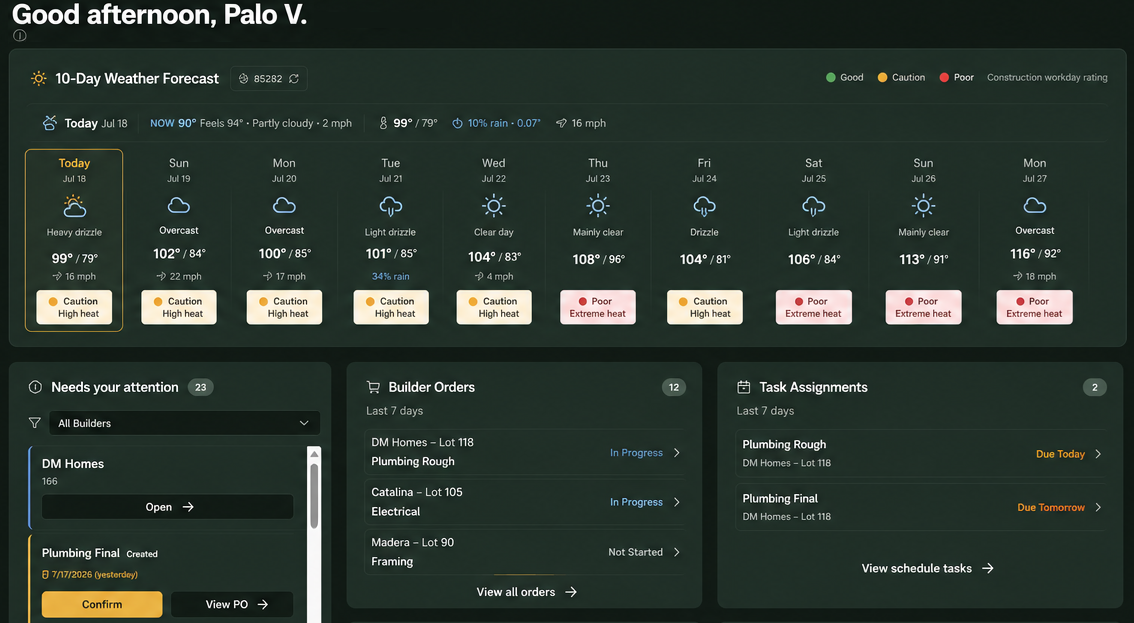This screenshot has height=623, width=1134.
Task: Click the sun icon beside 10-Day Weather Forecast
Action: click(38, 78)
